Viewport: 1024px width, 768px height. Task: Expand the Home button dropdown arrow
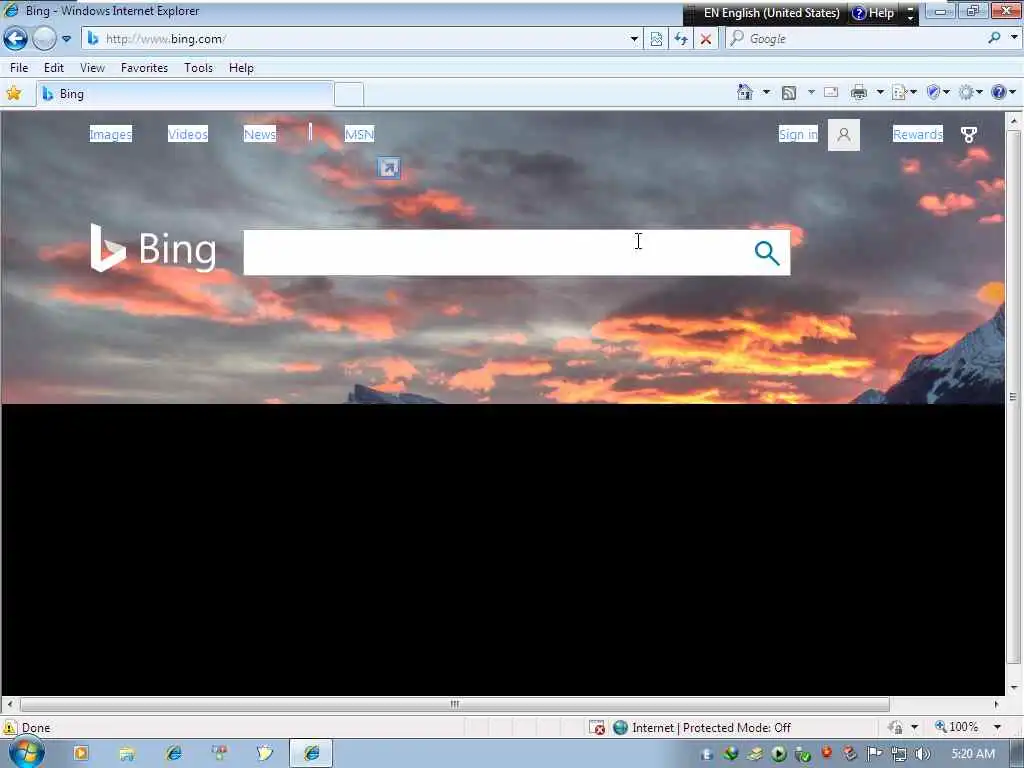point(766,92)
